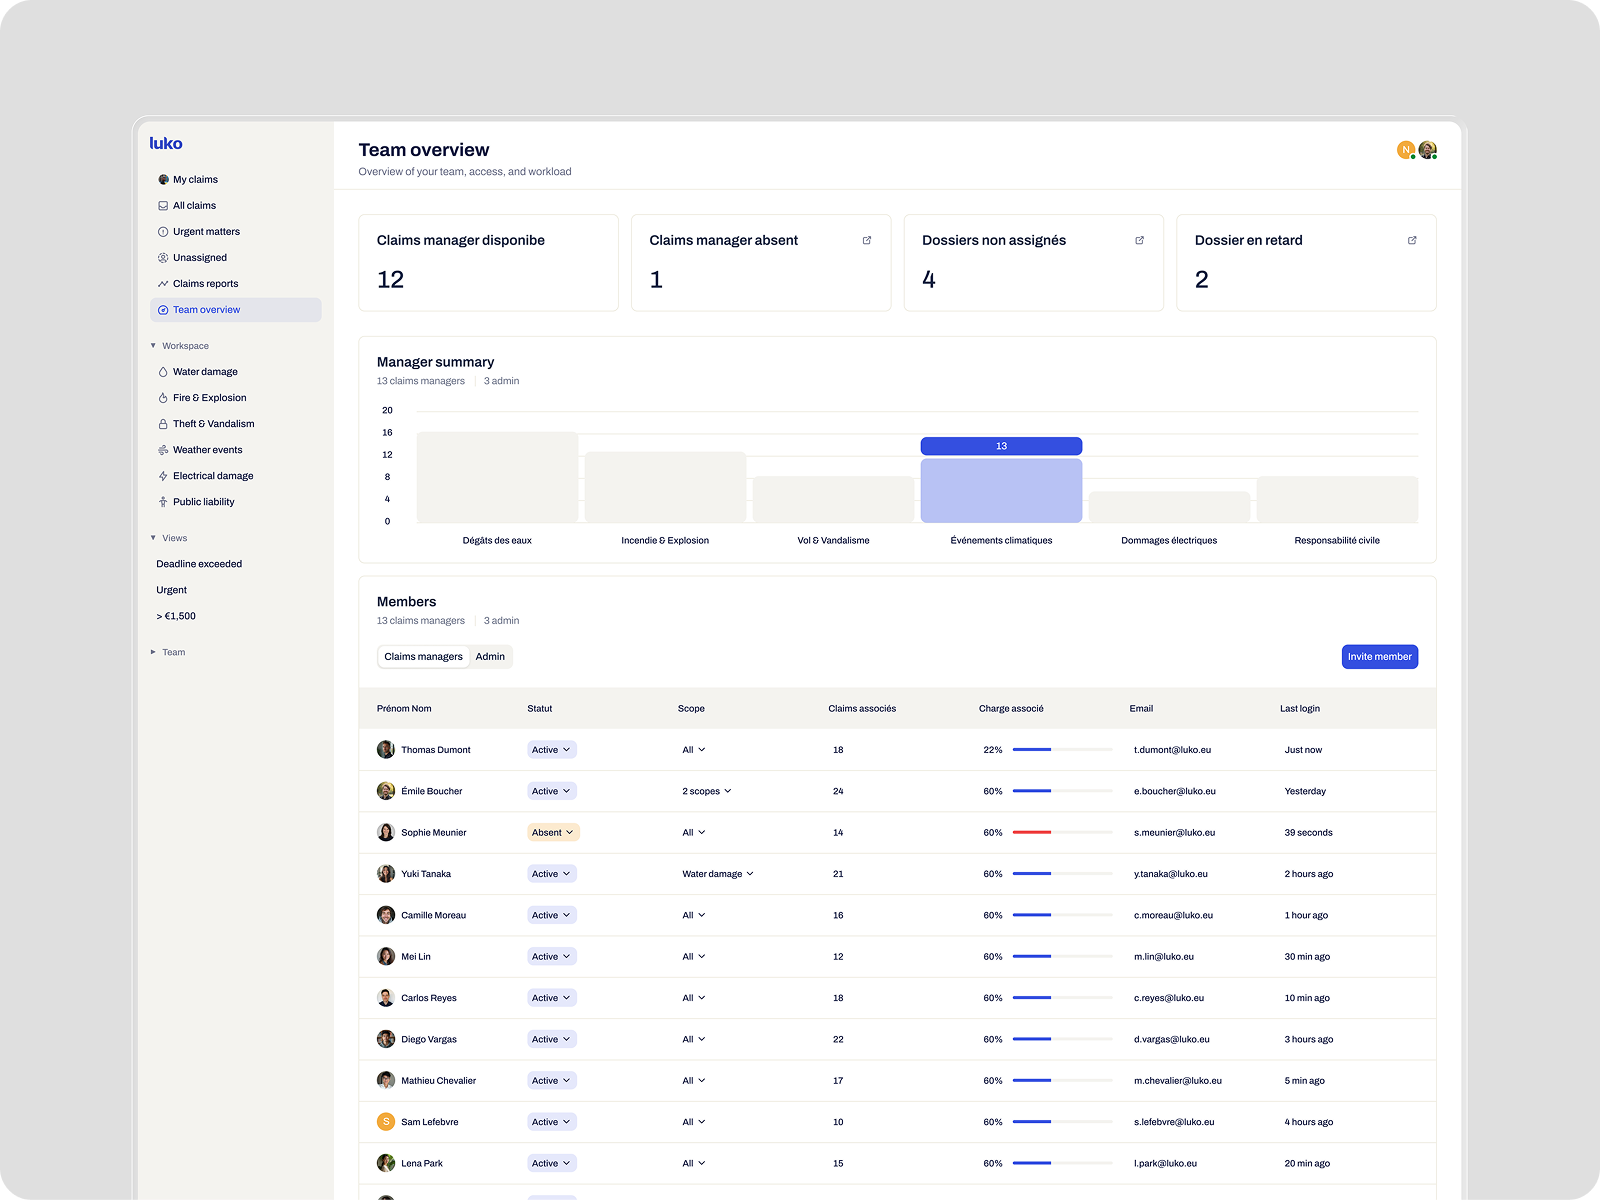The image size is (1600, 1200).
Task: Open Yuki Tanaka's Water damage scope dropdown
Action: pyautogui.click(x=718, y=873)
